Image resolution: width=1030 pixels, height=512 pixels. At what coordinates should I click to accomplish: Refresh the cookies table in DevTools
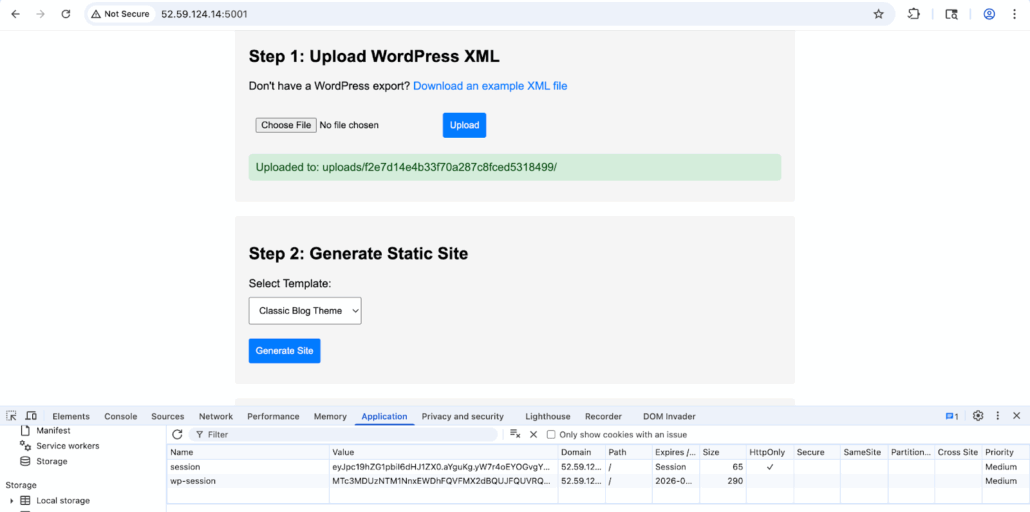[177, 435]
